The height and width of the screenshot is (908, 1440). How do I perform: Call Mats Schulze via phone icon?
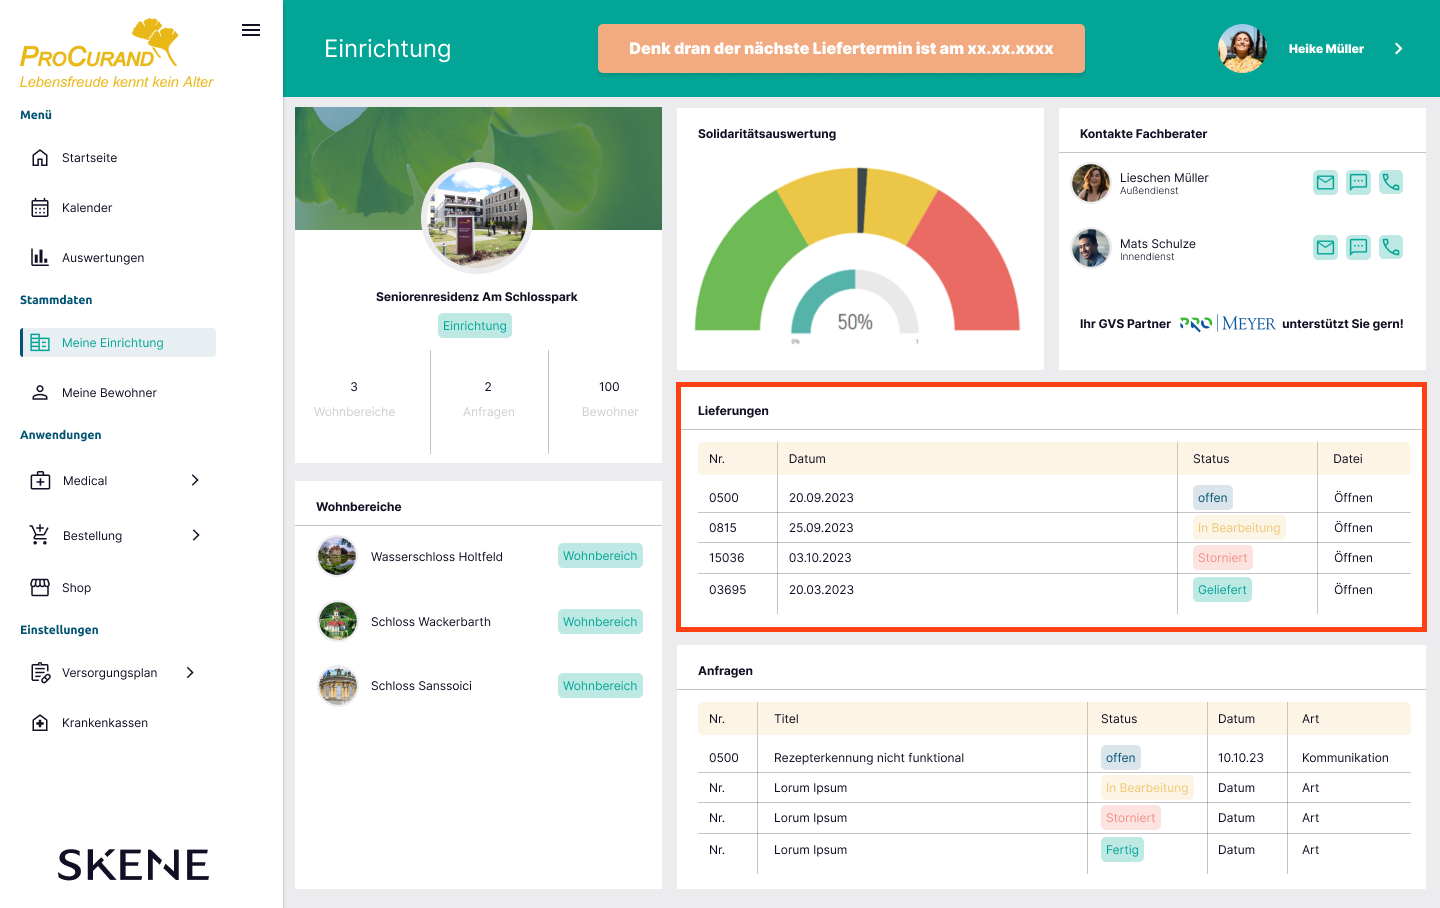pyautogui.click(x=1391, y=247)
